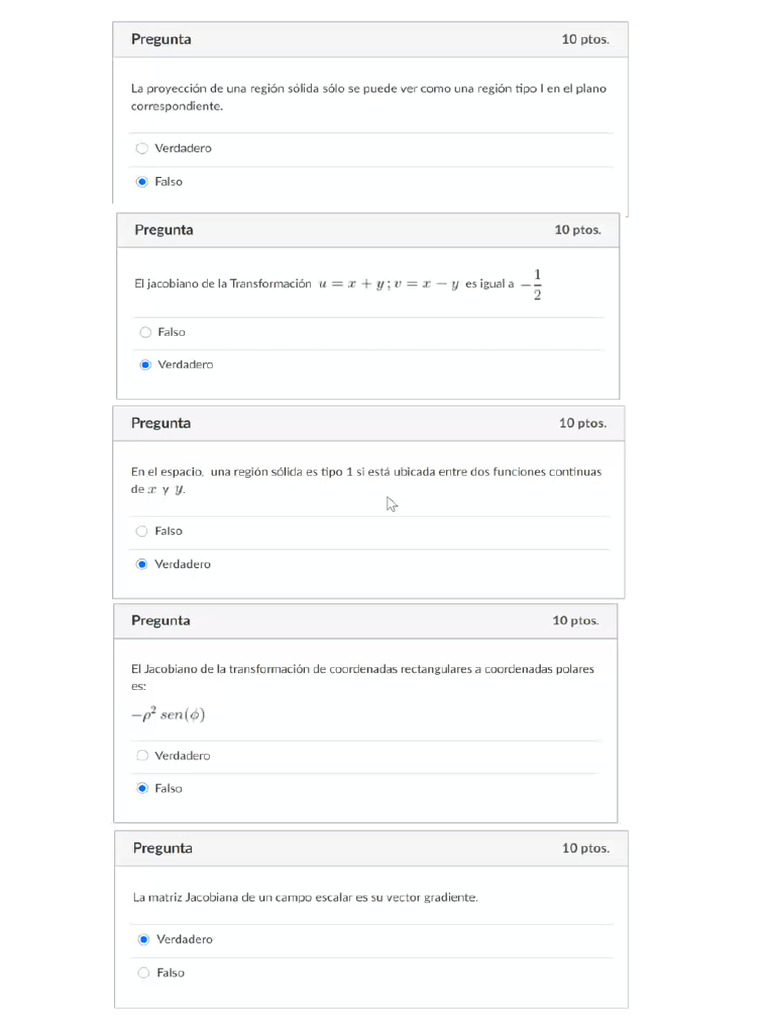Click the Pregunta header of the gradient question
The image size is (768, 1024).
(x=163, y=848)
